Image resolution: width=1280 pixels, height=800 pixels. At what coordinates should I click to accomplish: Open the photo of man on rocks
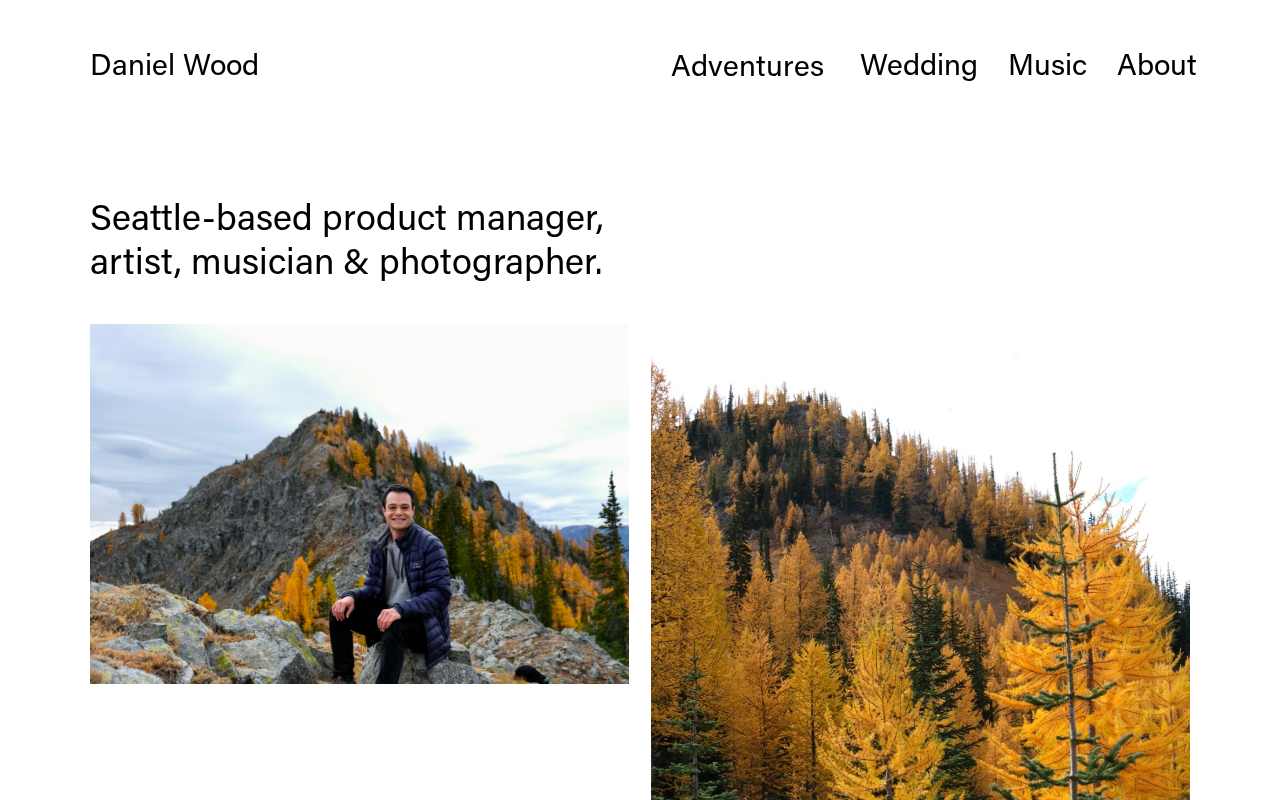(359, 503)
